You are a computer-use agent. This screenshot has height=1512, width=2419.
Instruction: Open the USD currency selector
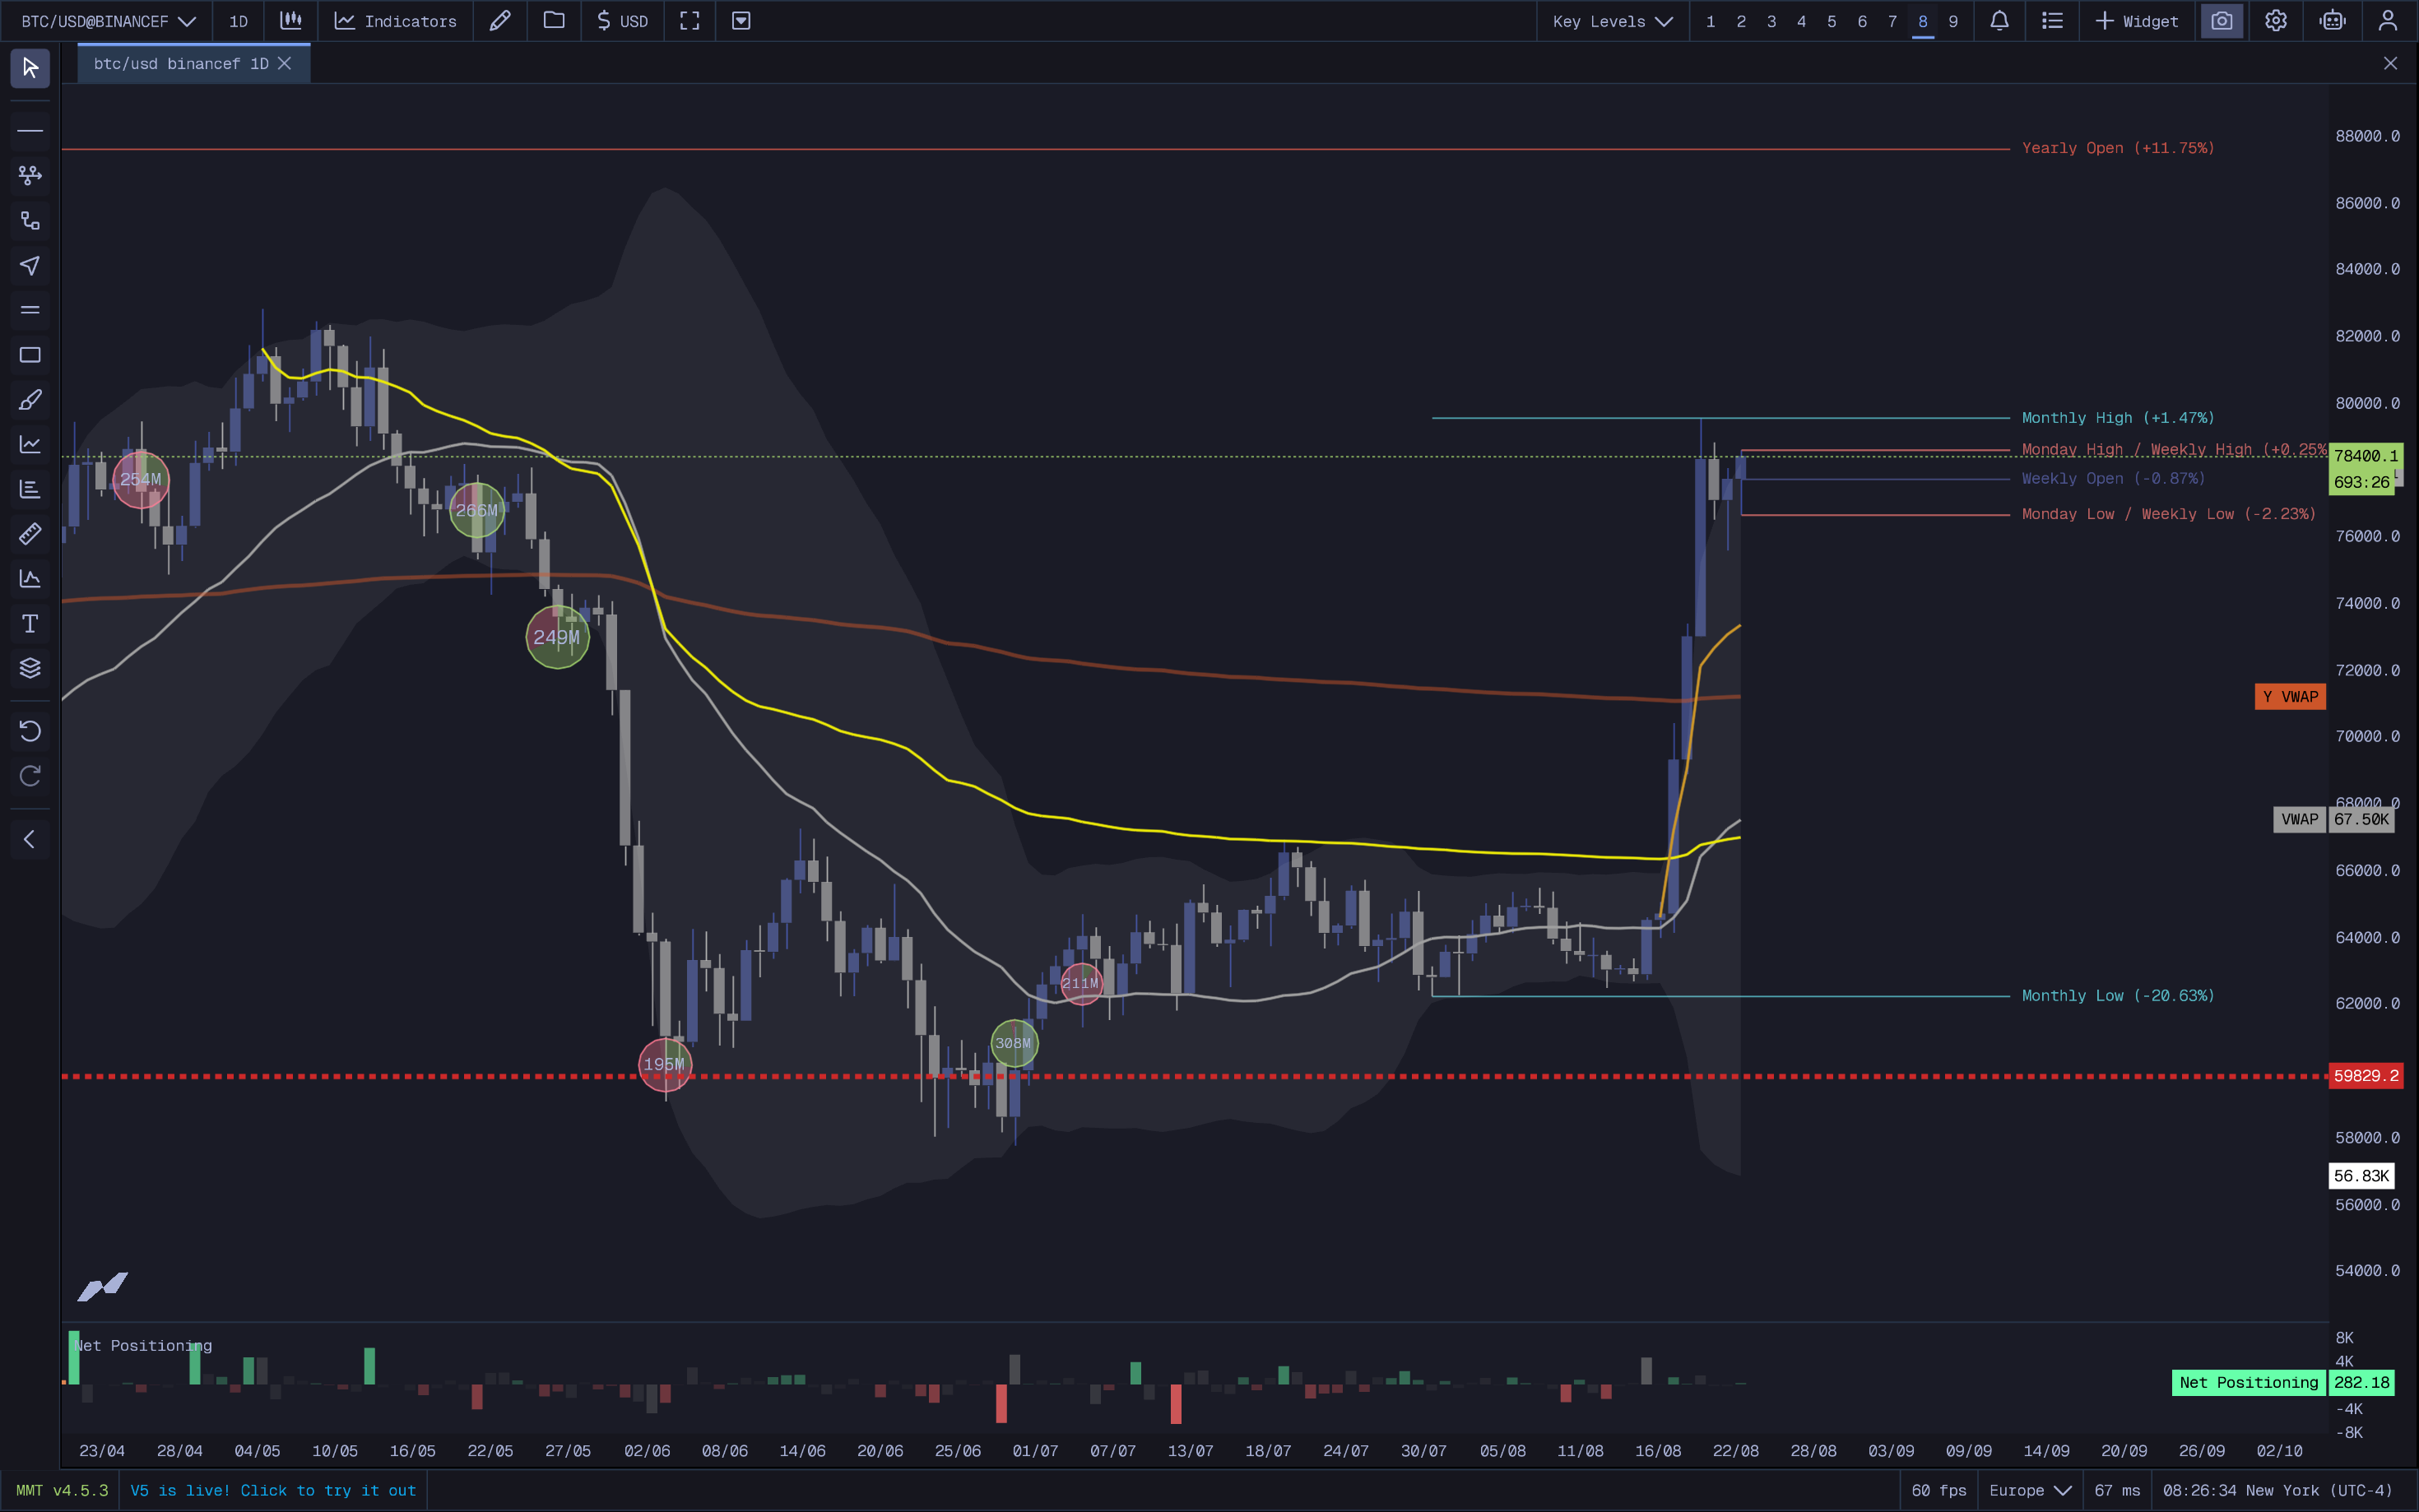click(622, 21)
